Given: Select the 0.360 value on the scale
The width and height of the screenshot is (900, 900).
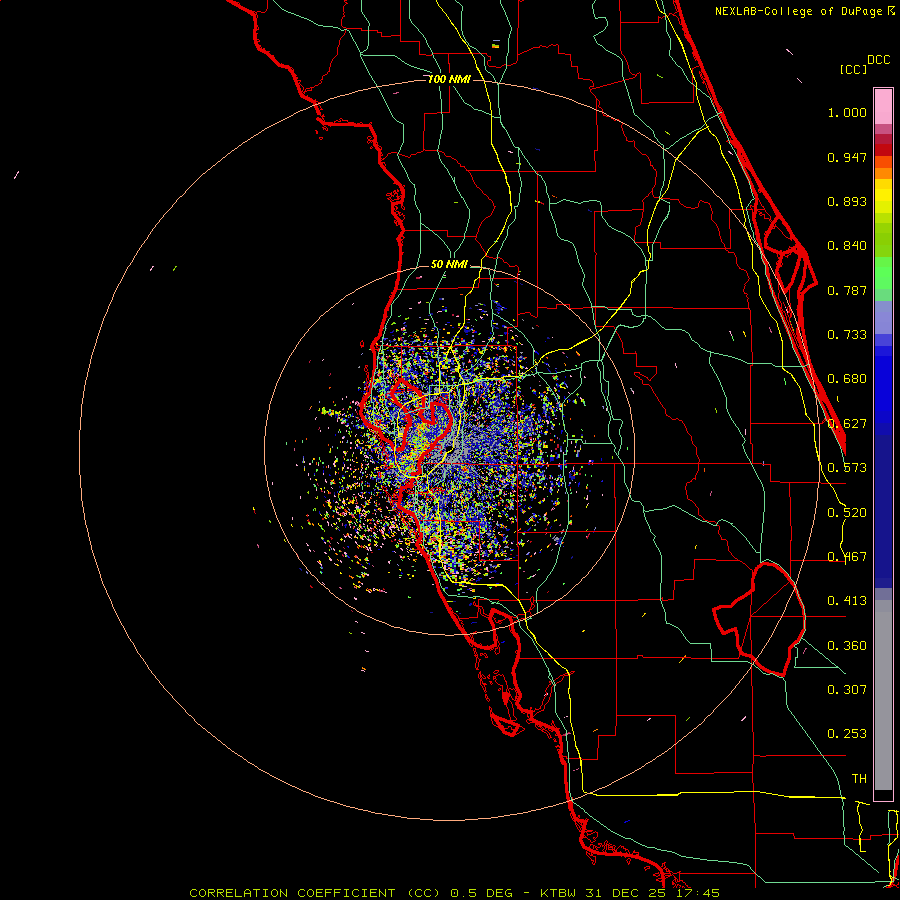Looking at the screenshot, I should [x=847, y=646].
